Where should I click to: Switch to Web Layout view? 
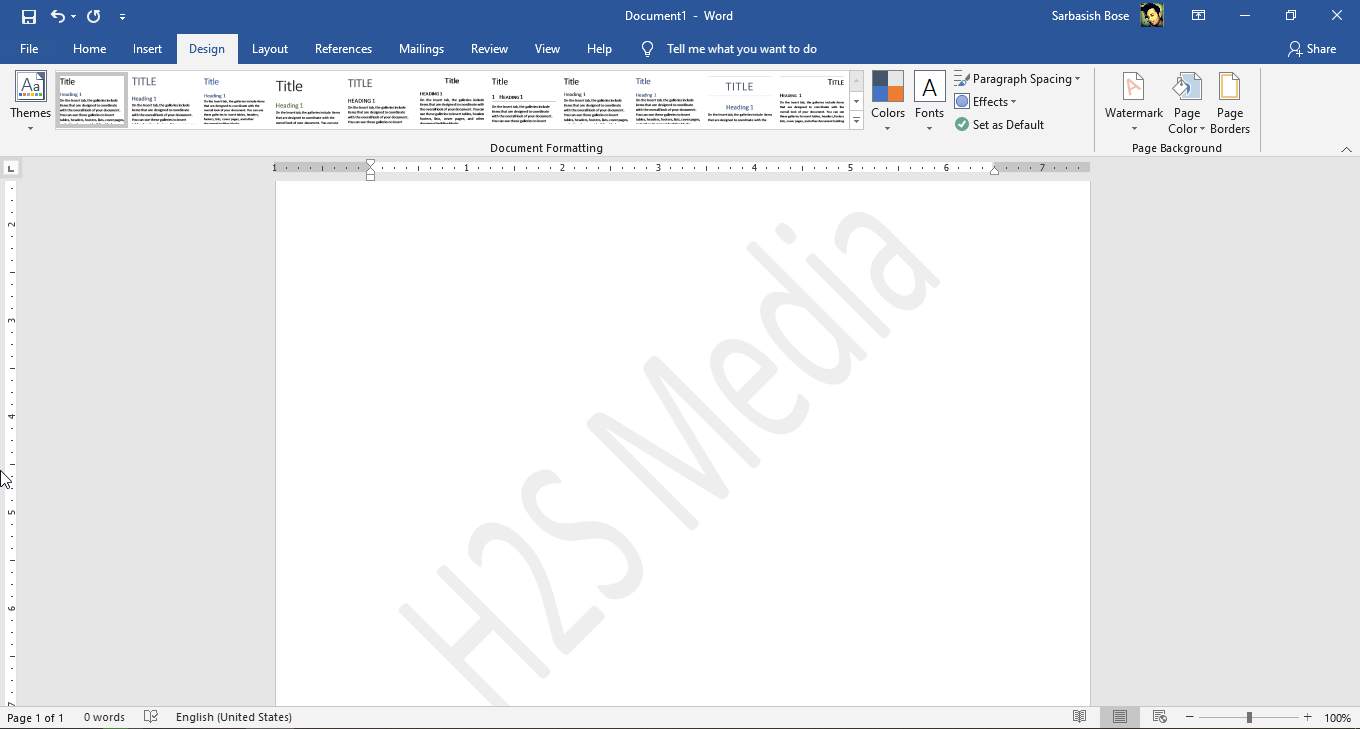pyautogui.click(x=1159, y=717)
